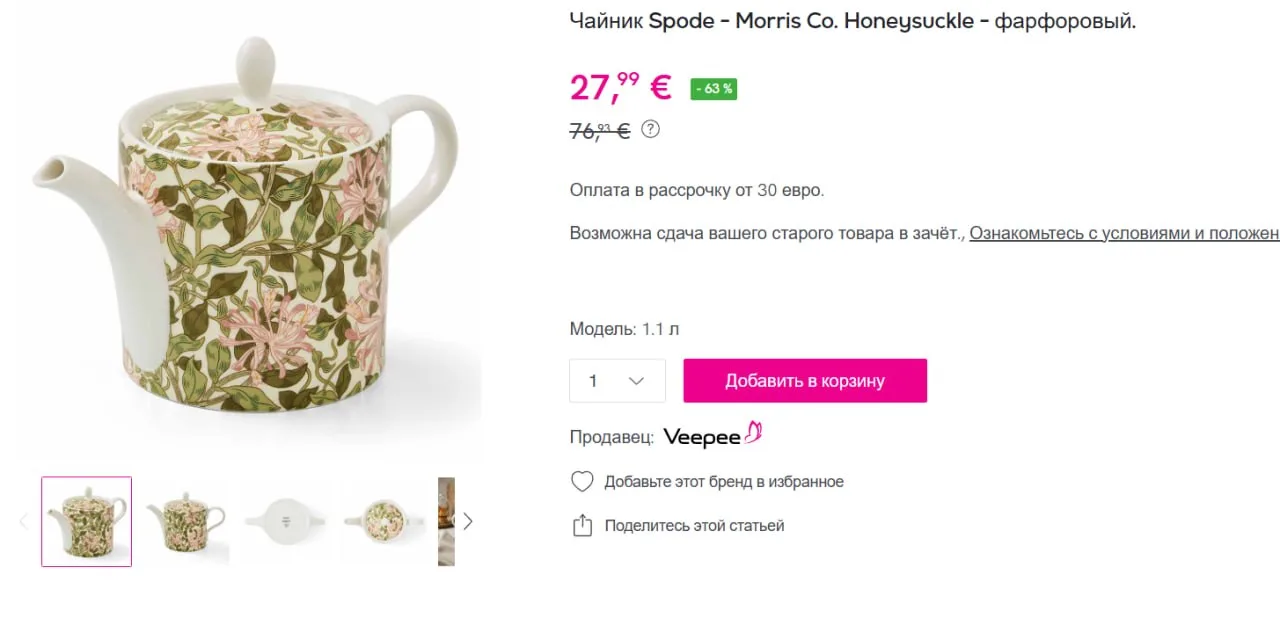1280x633 pixels.
Task: Go to previous thumbnails with left arrow
Action: click(24, 521)
